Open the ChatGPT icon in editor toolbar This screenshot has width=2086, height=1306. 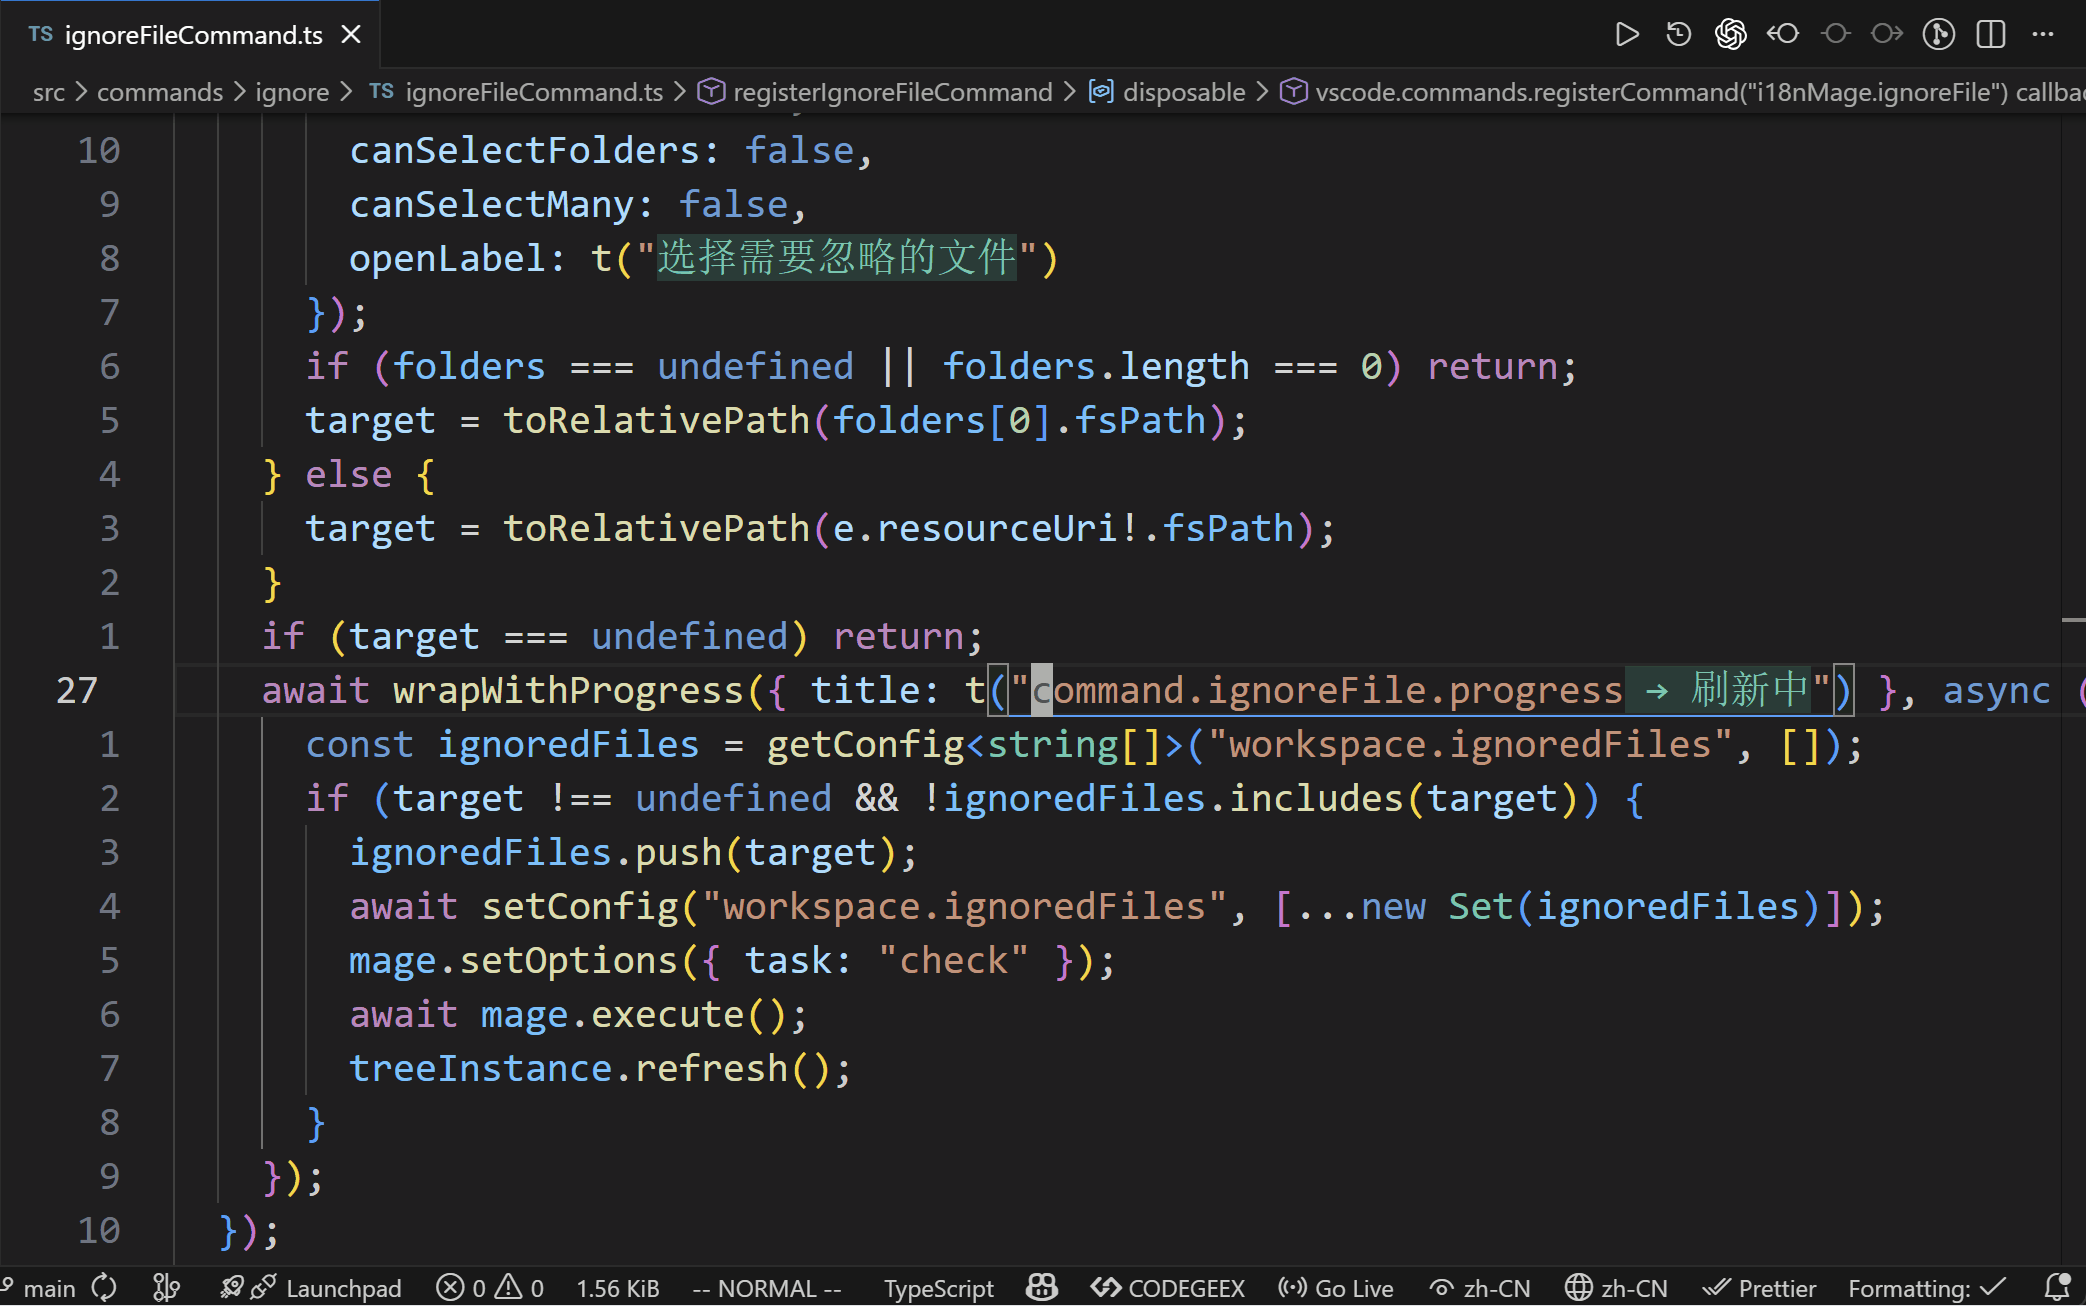(1730, 35)
